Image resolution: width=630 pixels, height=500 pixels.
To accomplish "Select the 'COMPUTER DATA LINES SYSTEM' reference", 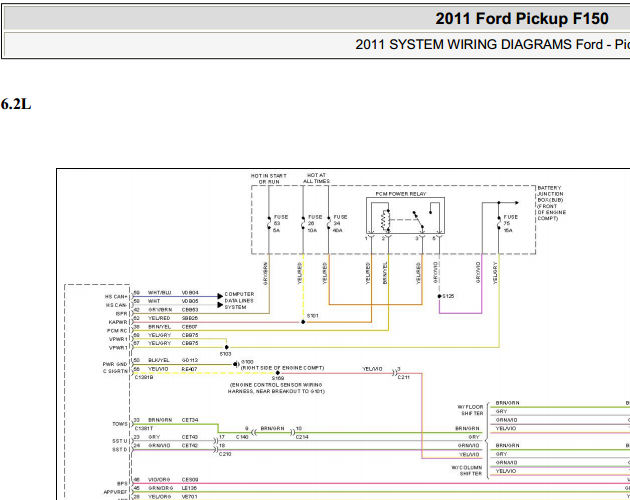I will (x=239, y=301).
